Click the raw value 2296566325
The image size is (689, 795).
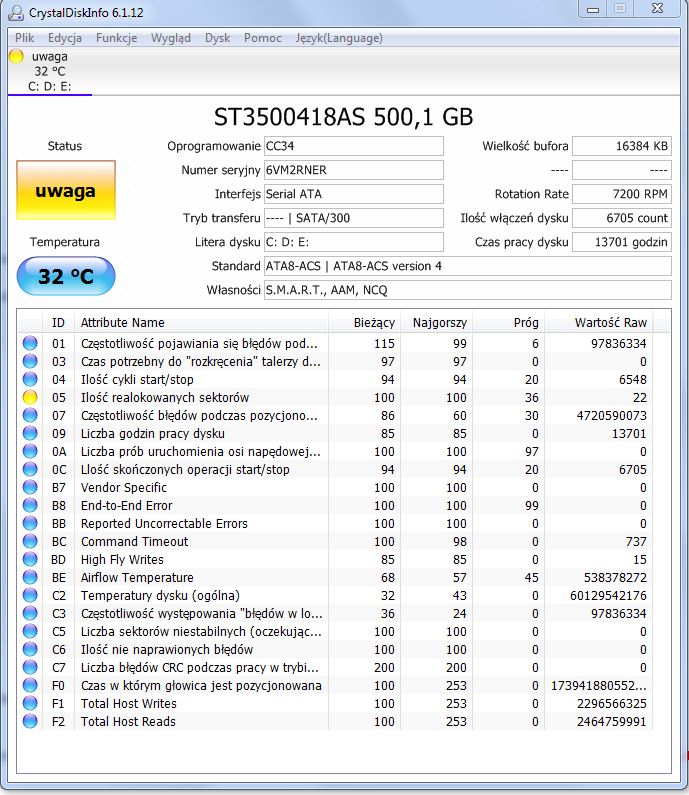pos(611,704)
